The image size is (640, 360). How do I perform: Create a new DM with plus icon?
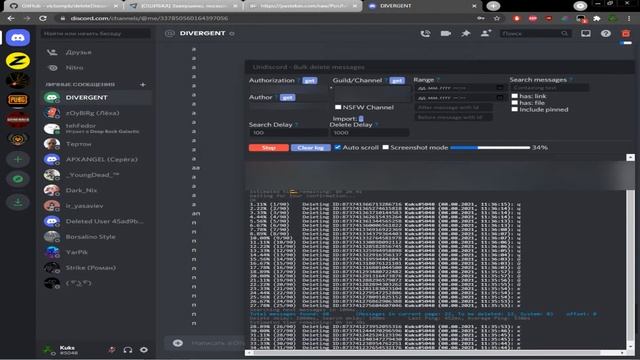pos(143,84)
